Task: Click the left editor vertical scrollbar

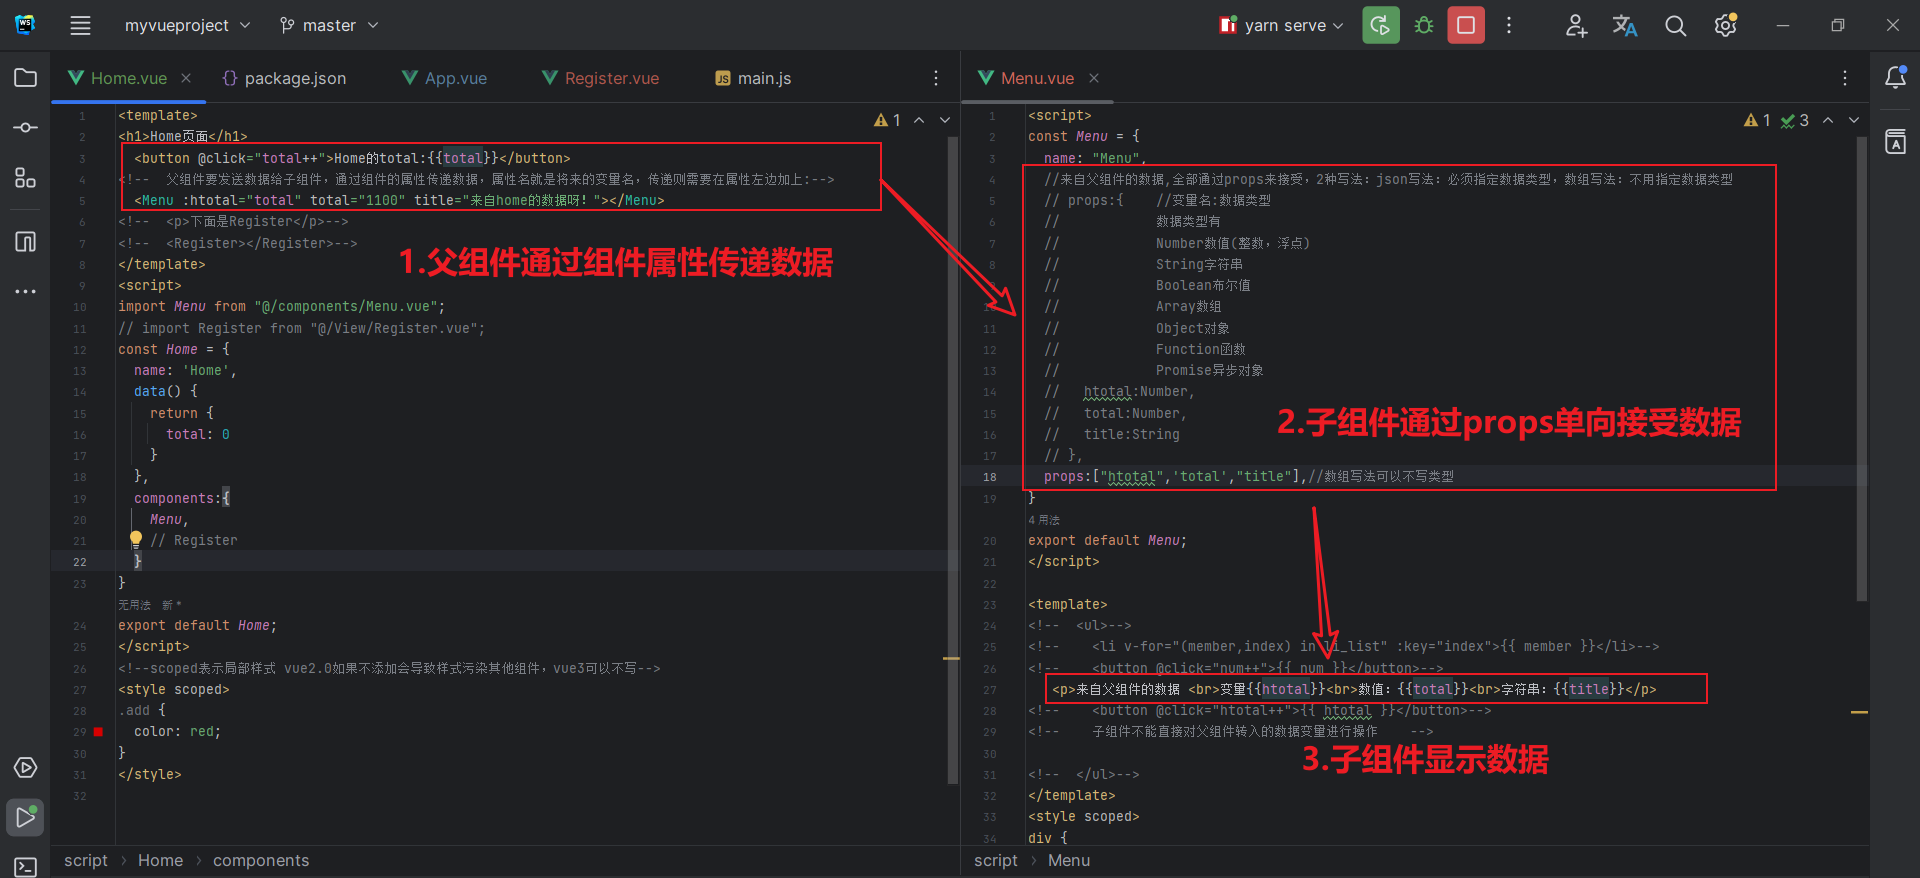Action: click(953, 460)
